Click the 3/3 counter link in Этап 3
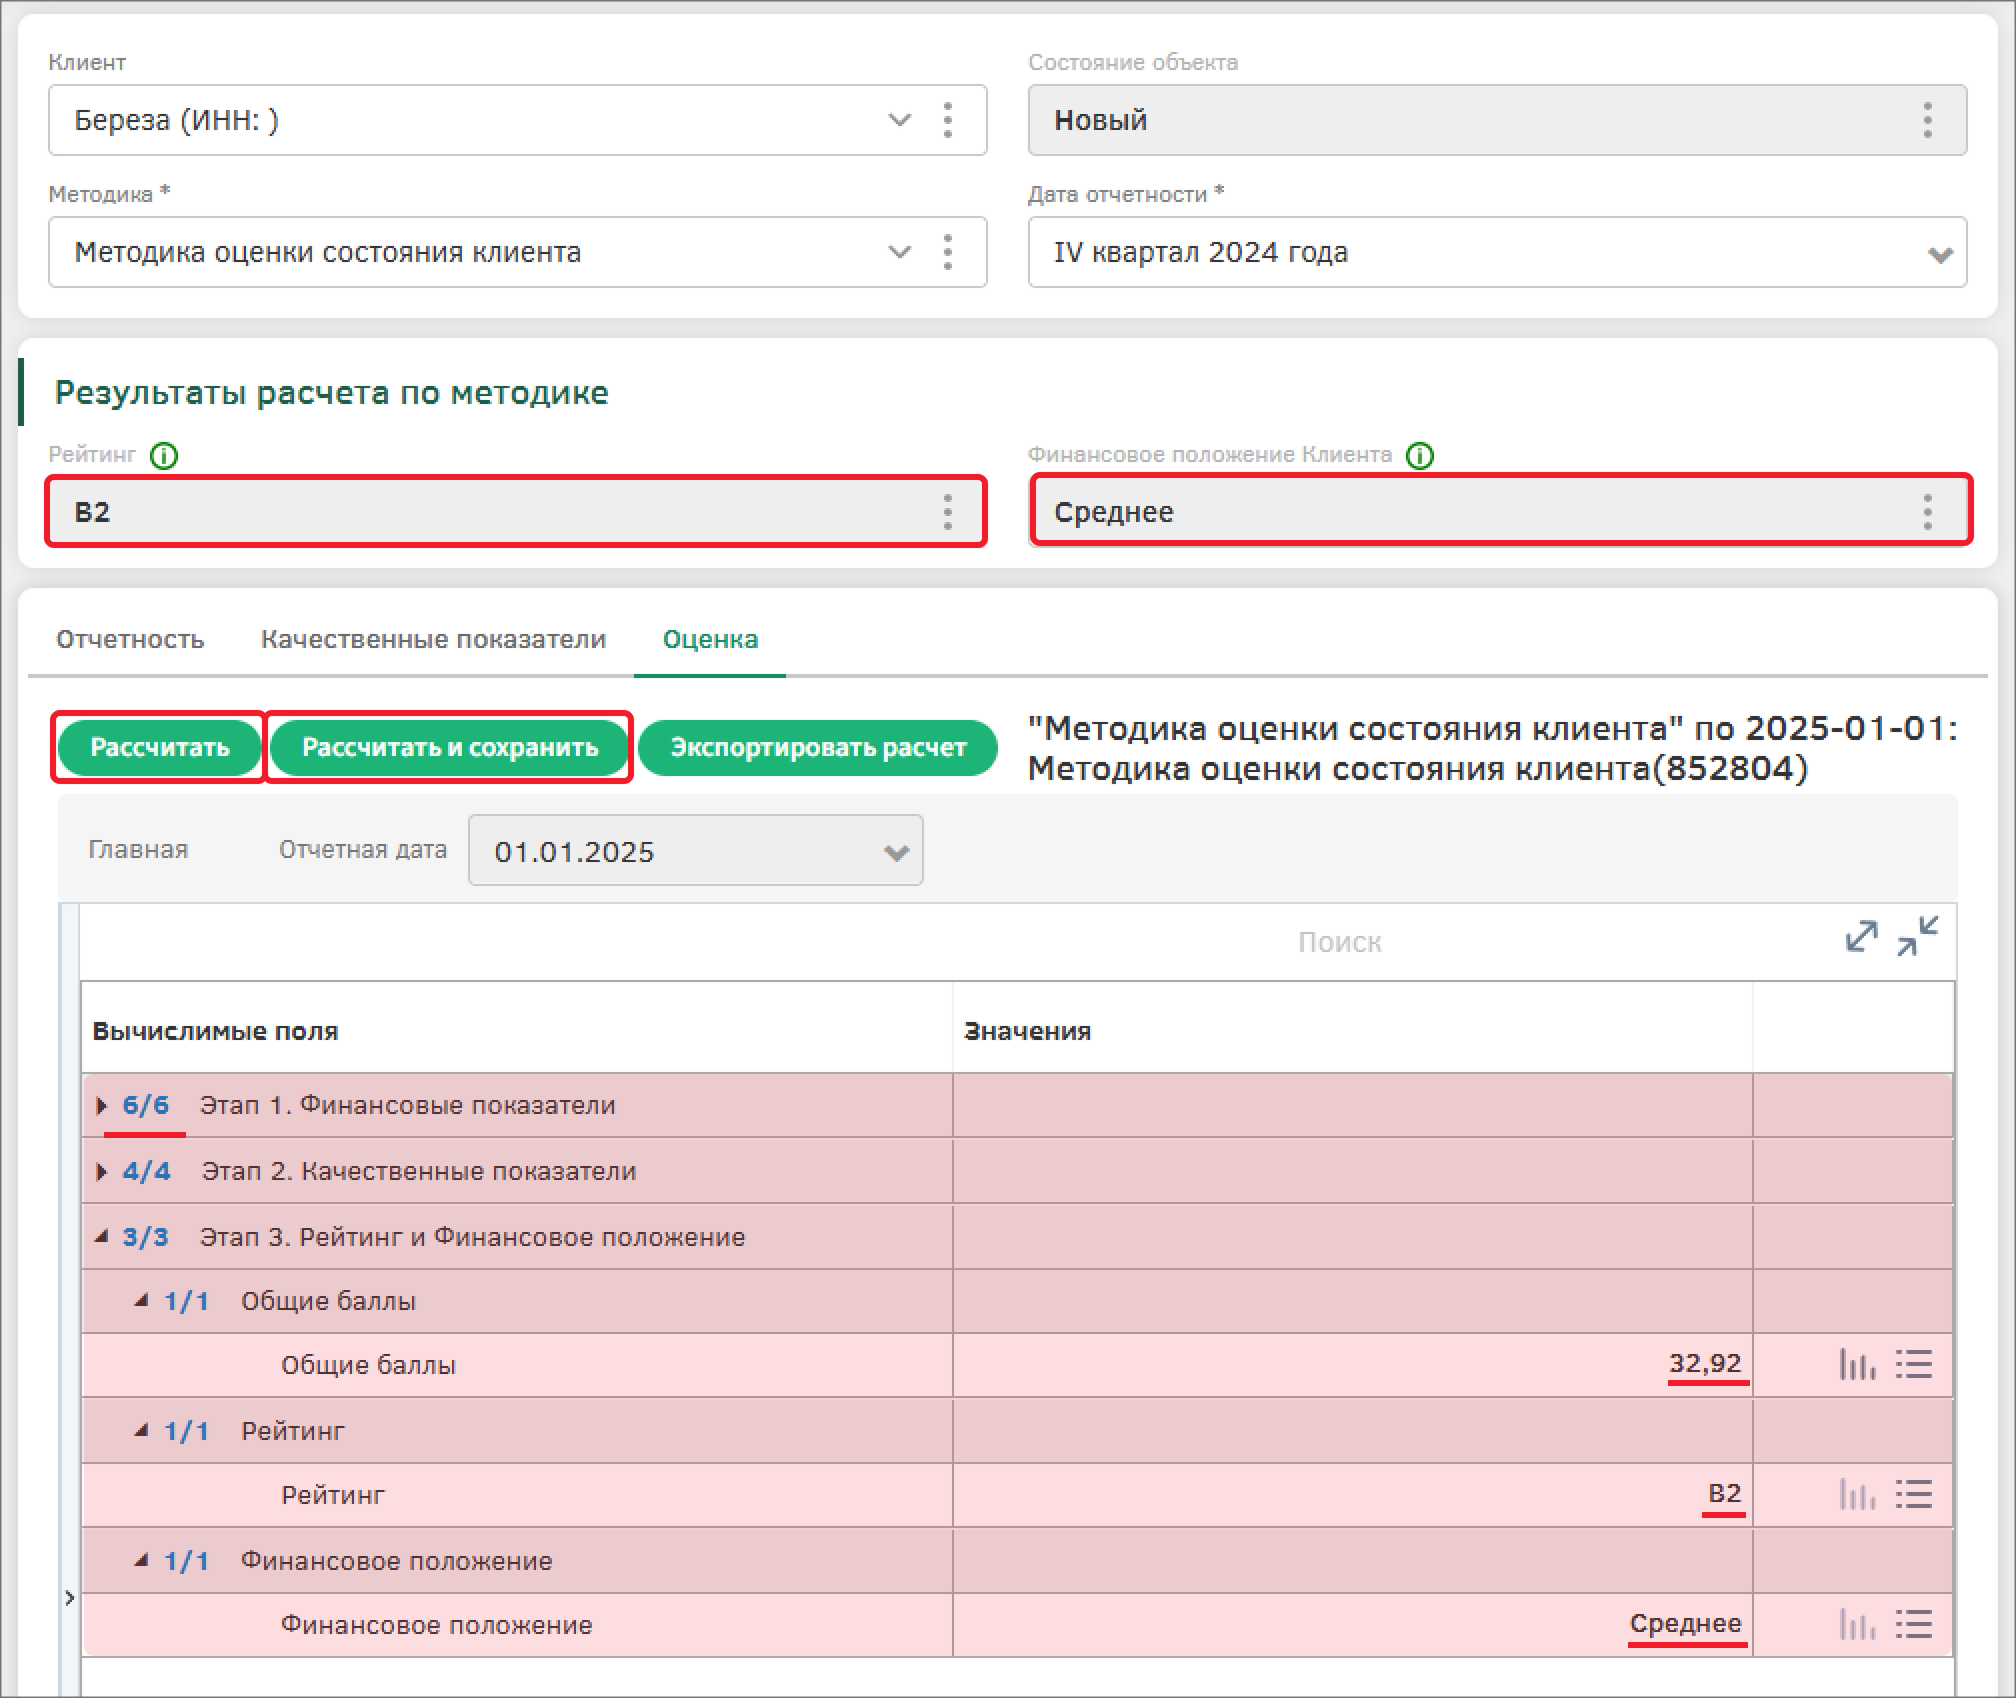The height and width of the screenshot is (1698, 2016). (145, 1238)
